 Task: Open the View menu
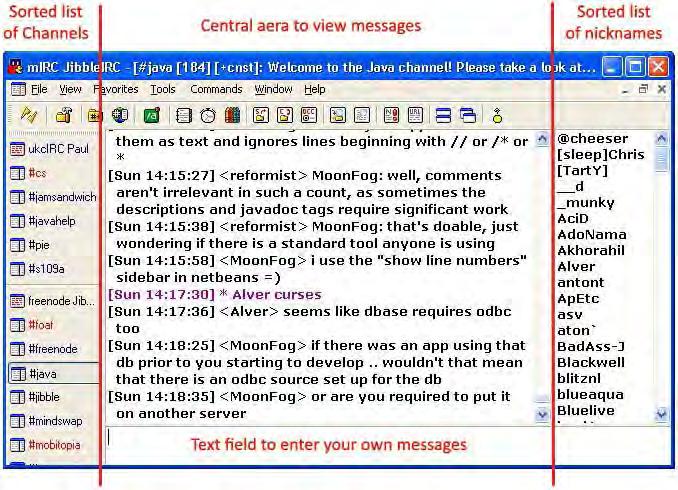(x=70, y=89)
